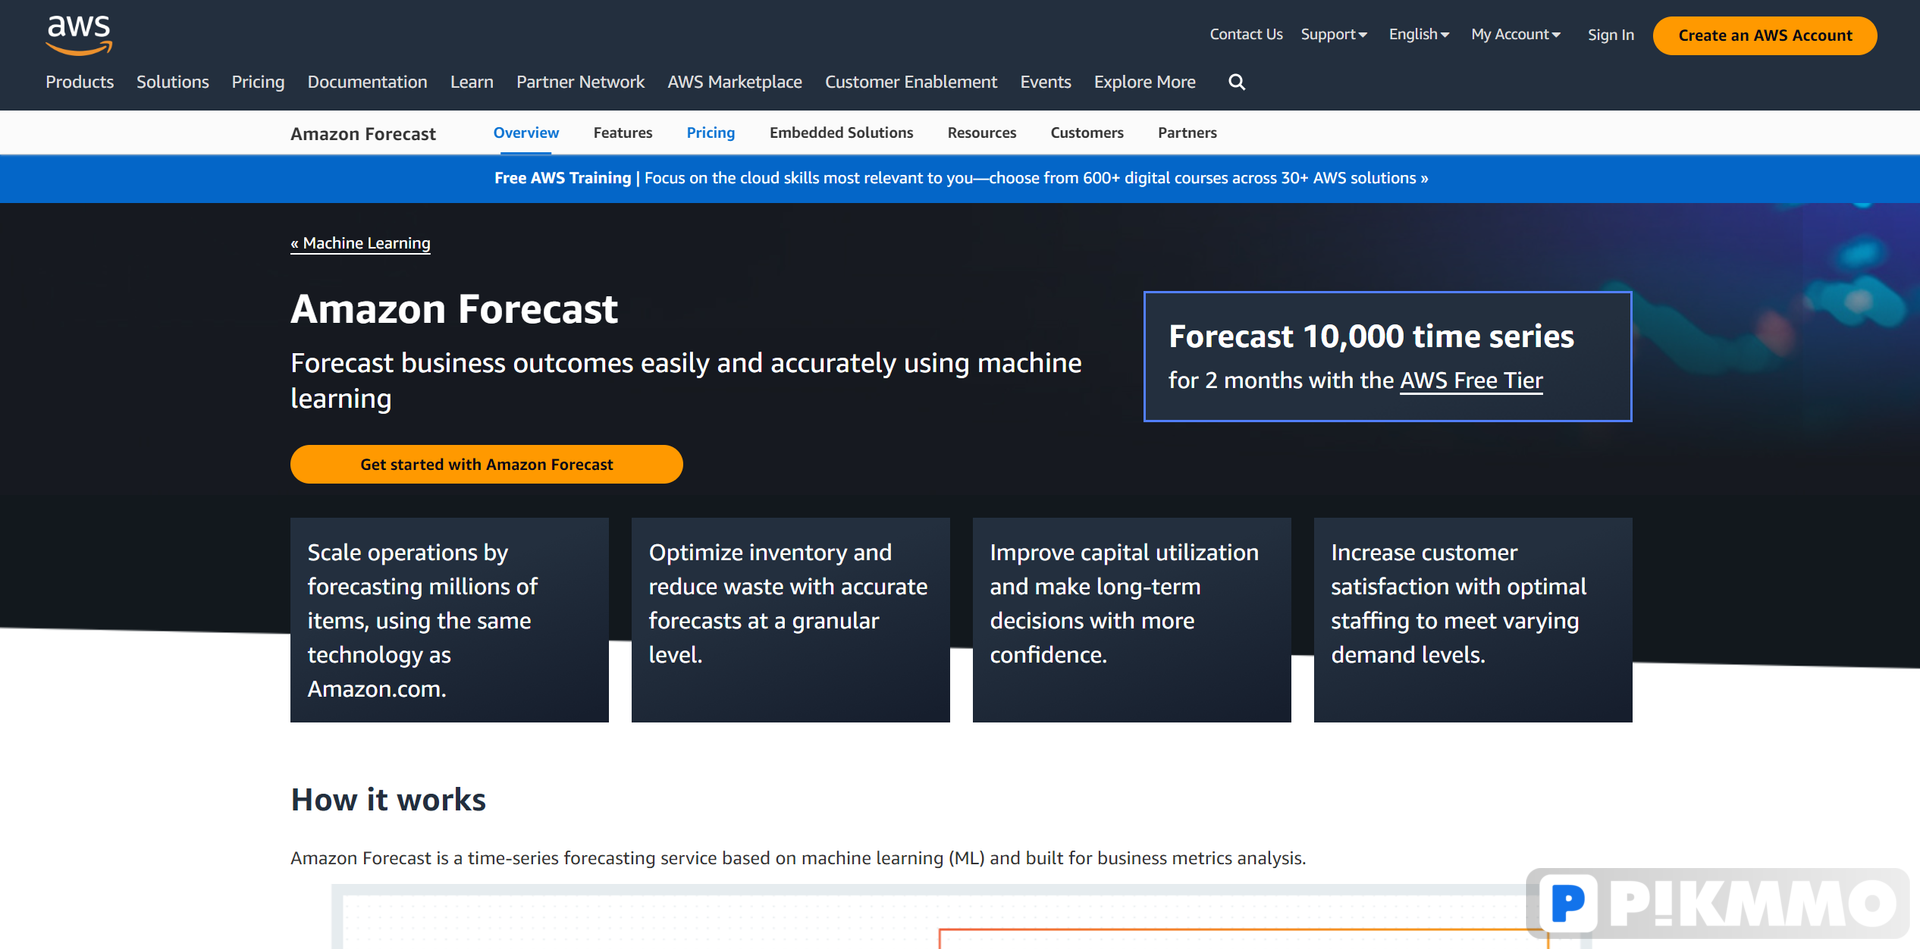
Task: Click the Amazon Forecast product title in sub-navigation
Action: click(x=363, y=134)
